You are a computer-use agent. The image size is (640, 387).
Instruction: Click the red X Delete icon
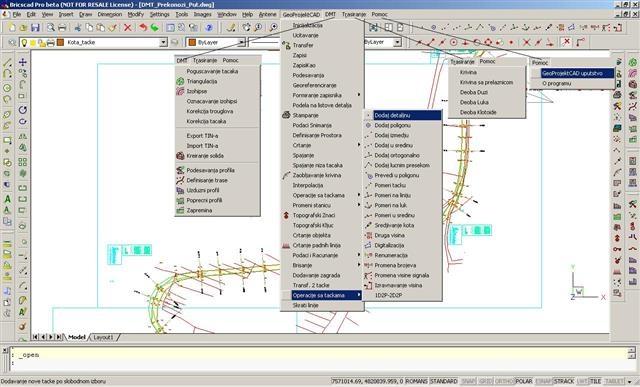click(128, 28)
